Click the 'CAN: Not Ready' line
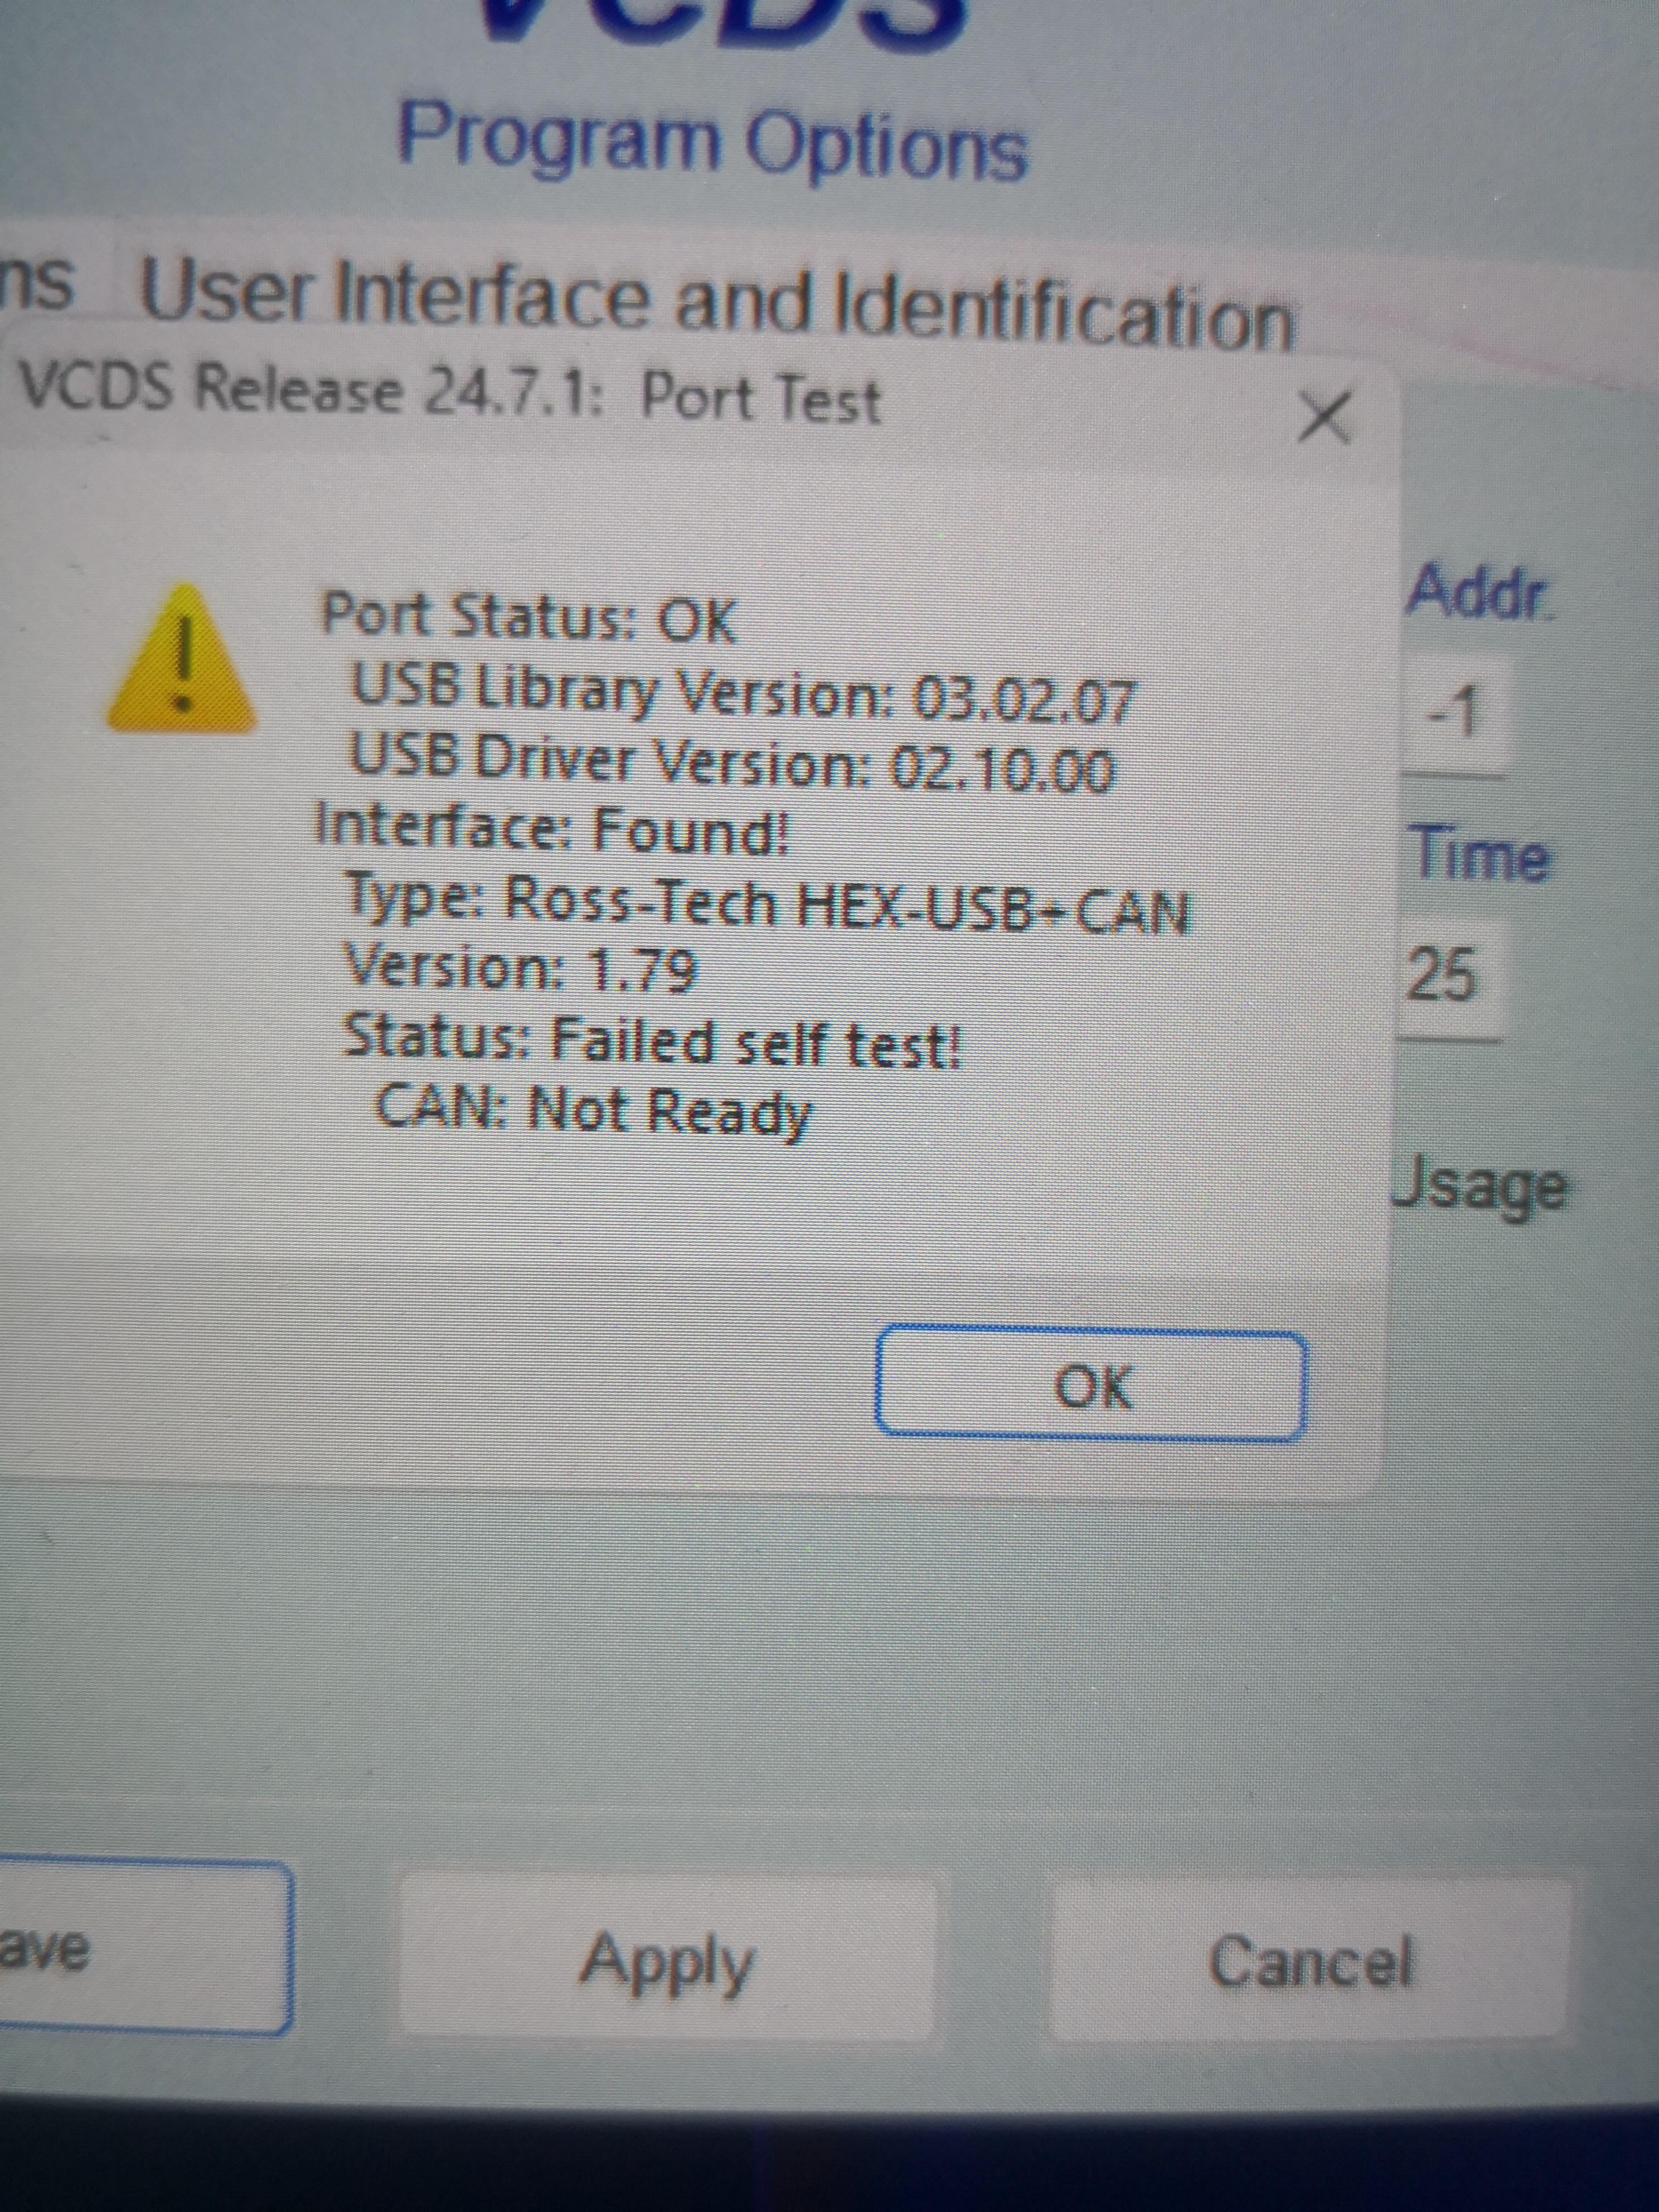The height and width of the screenshot is (2212, 1659). tap(592, 1110)
